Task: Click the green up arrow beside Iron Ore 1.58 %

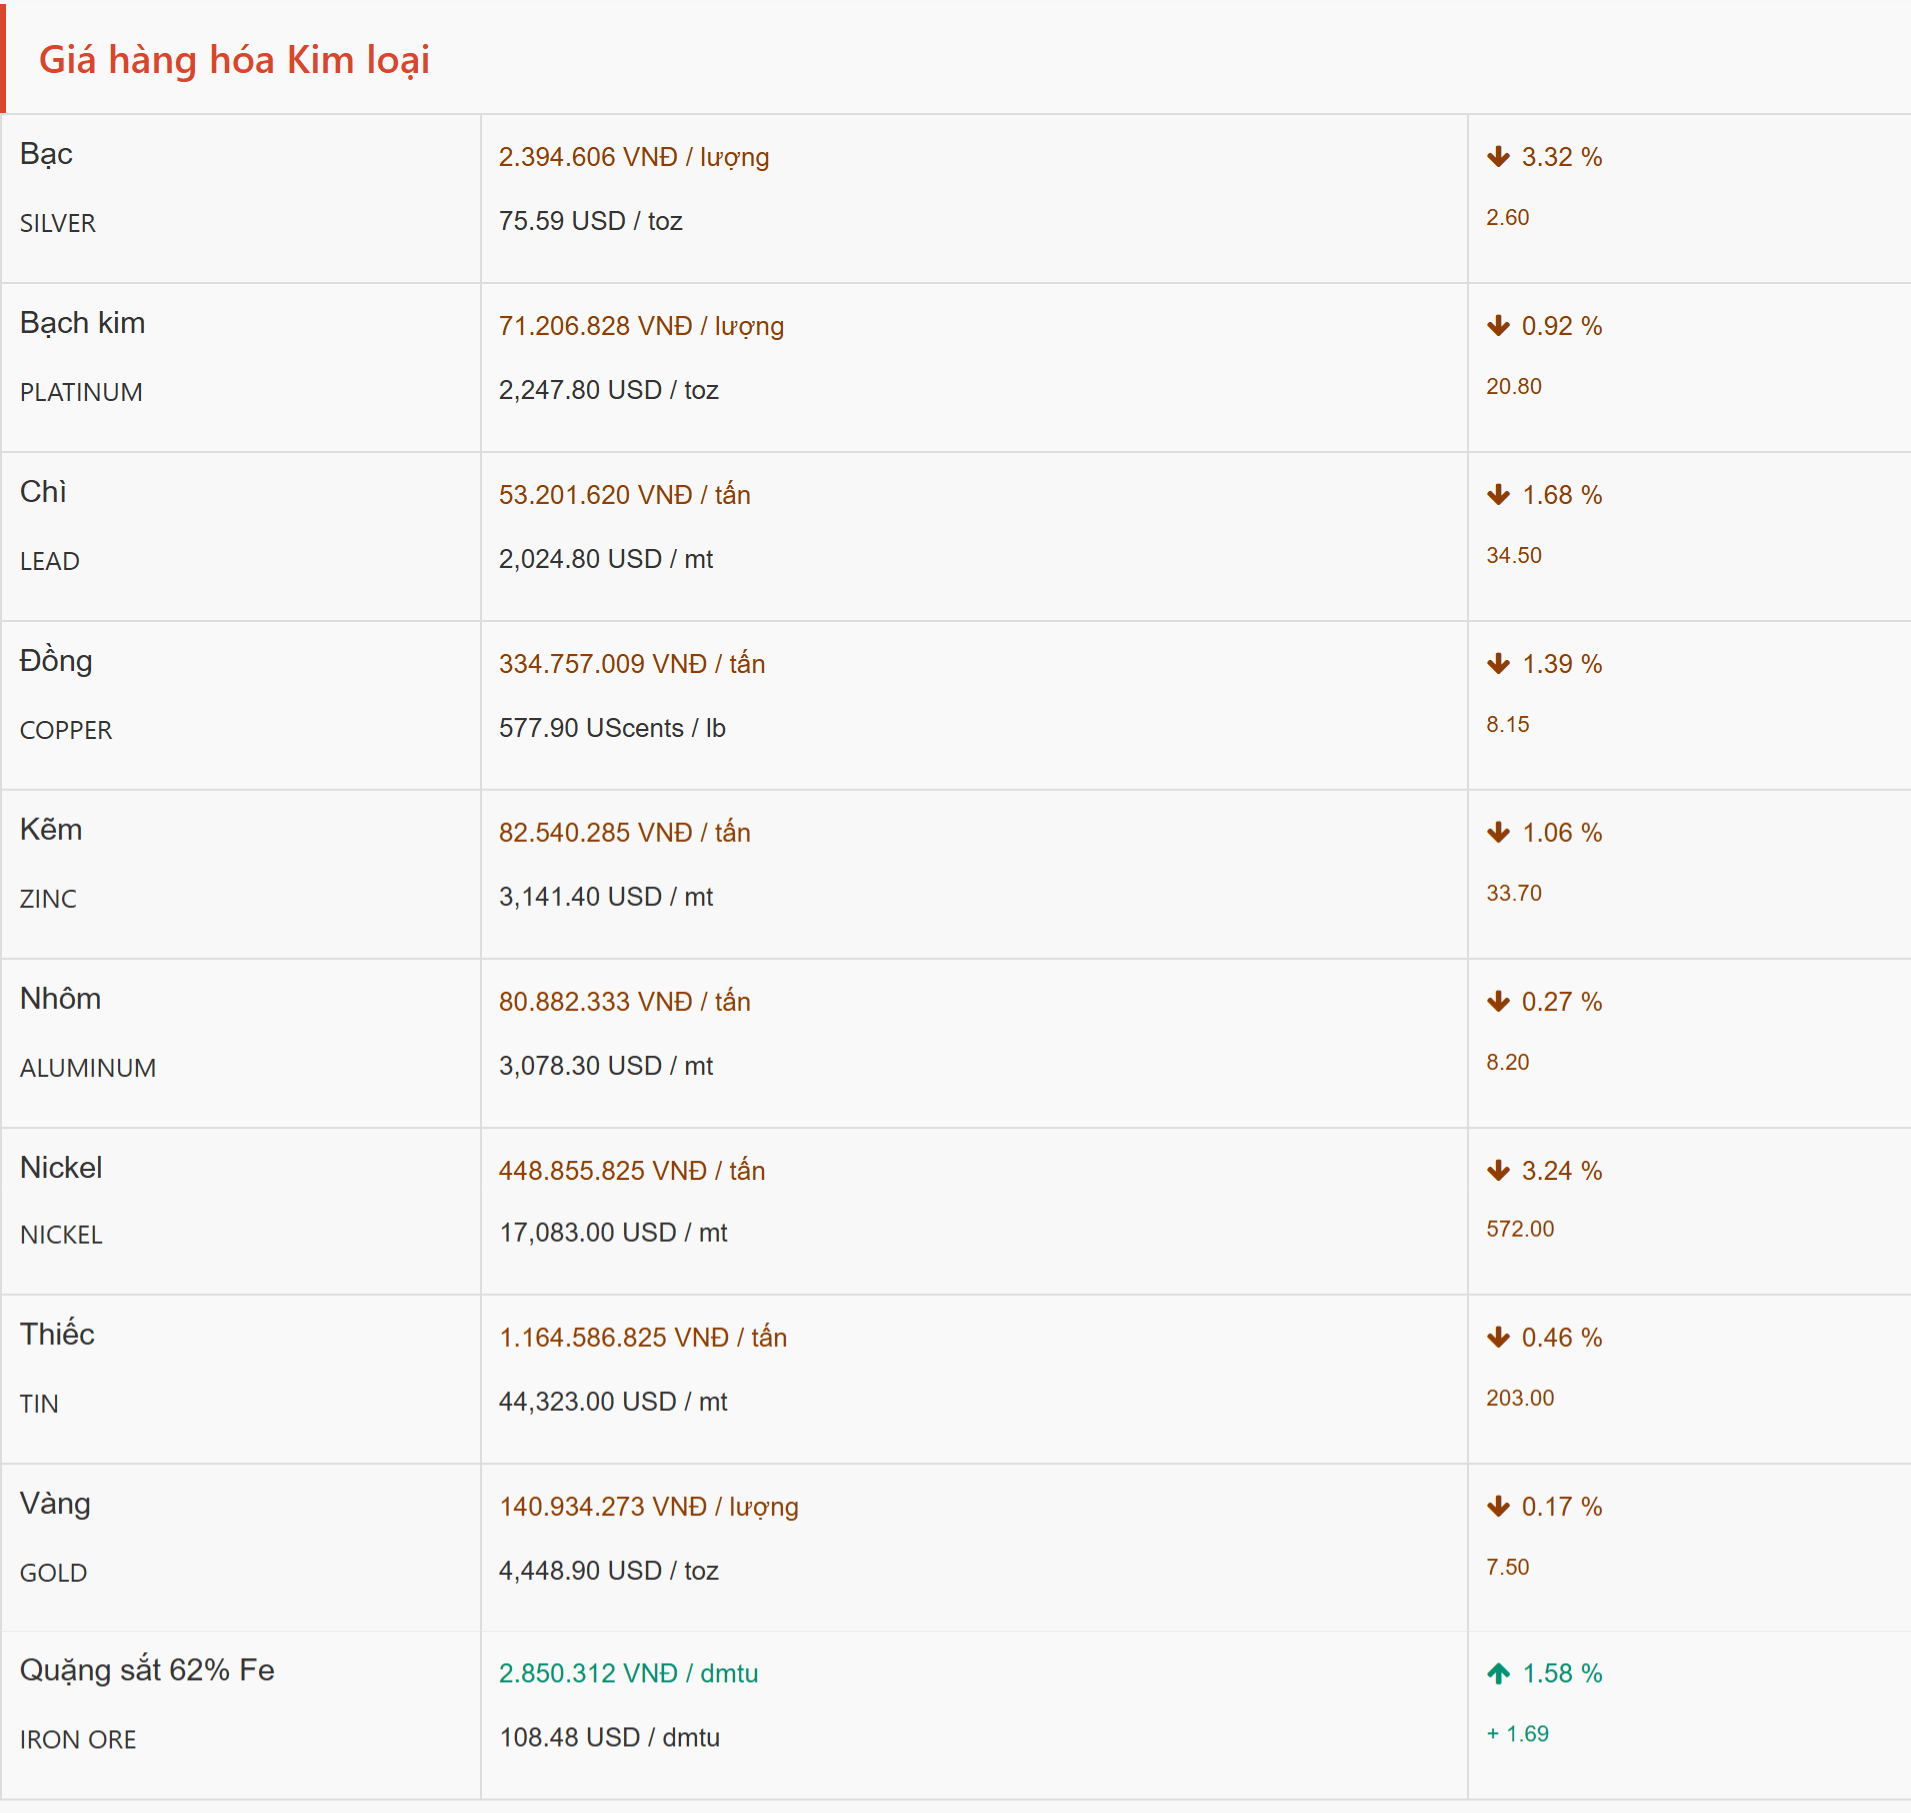Action: click(1497, 1674)
